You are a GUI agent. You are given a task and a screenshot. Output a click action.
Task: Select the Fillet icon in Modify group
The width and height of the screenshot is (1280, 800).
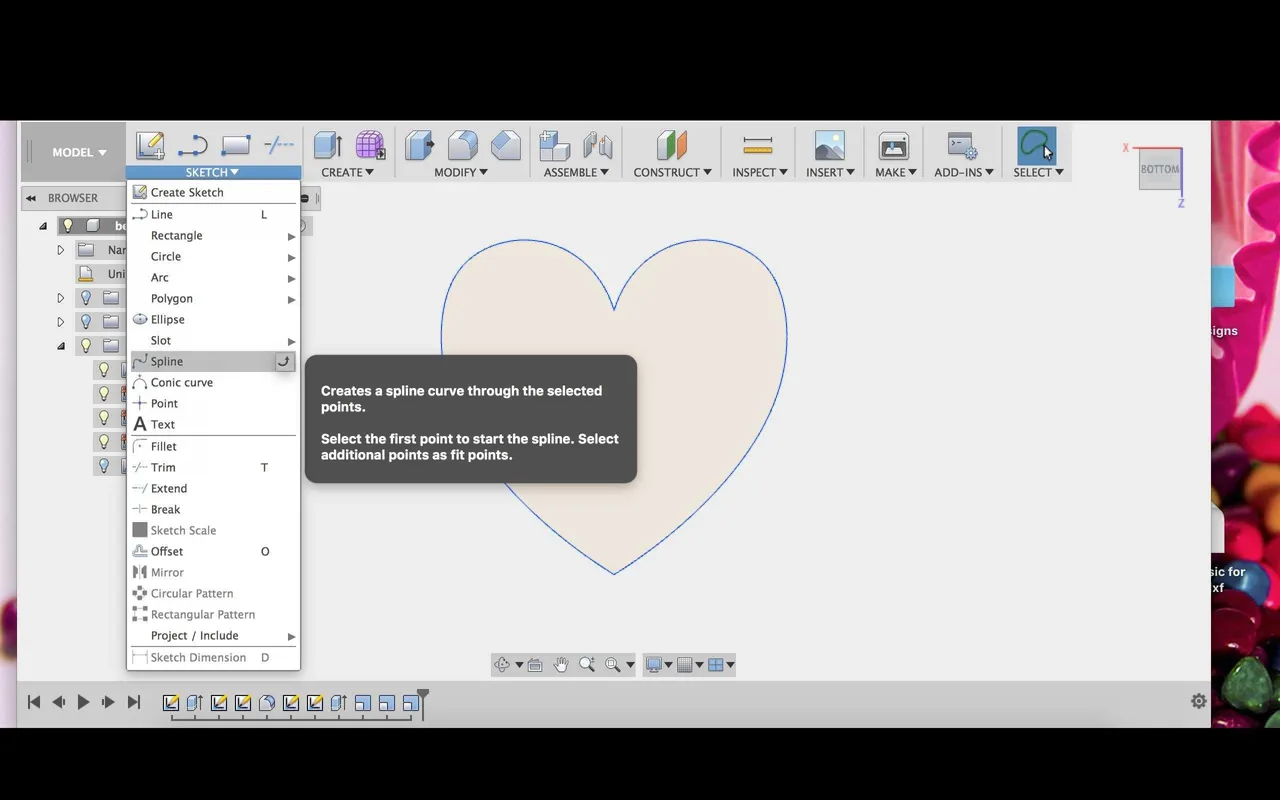click(x=462, y=146)
